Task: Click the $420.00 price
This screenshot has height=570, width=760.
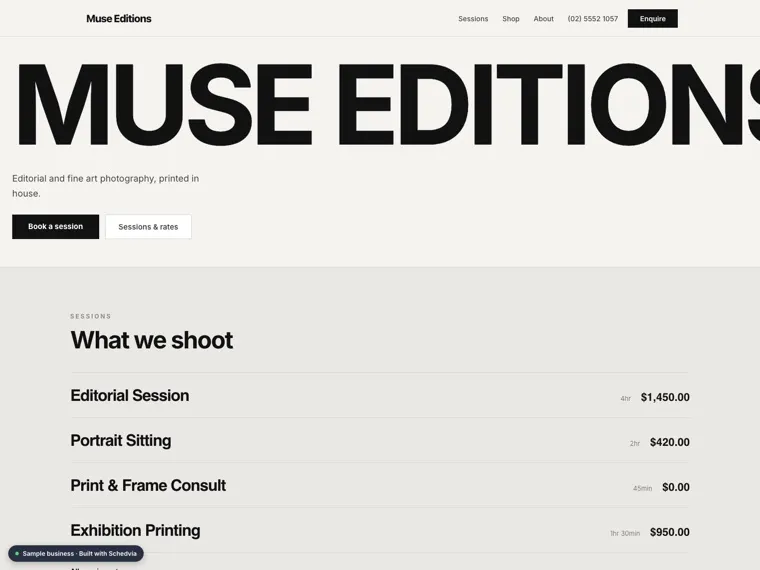Action: (670, 442)
